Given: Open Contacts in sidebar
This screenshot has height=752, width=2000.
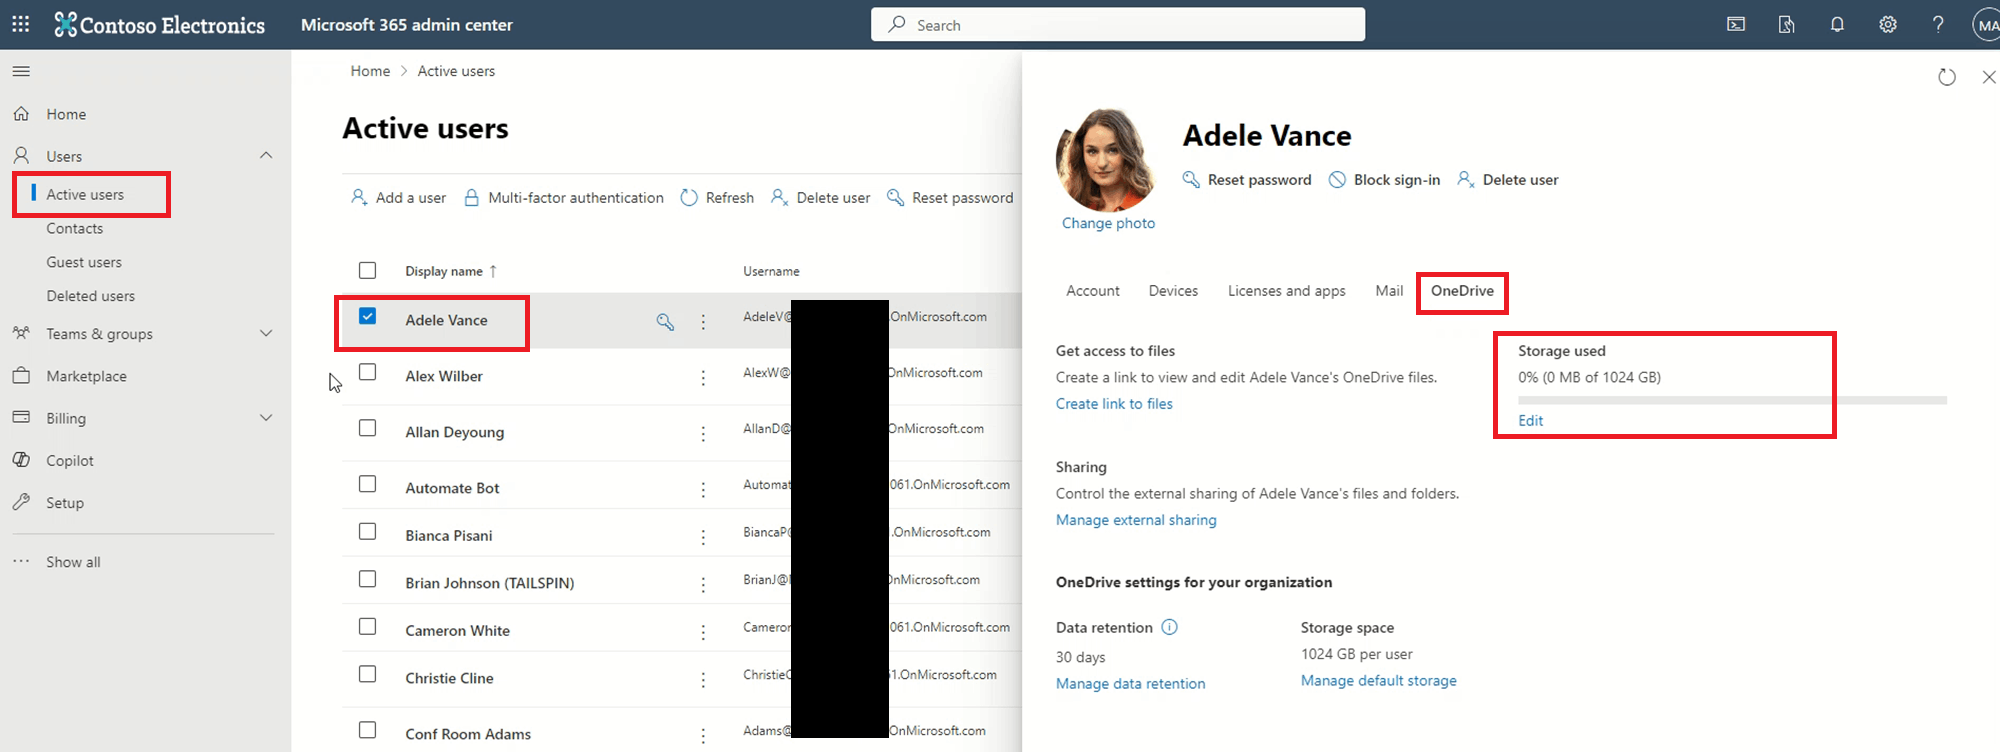Looking at the screenshot, I should click(x=74, y=228).
